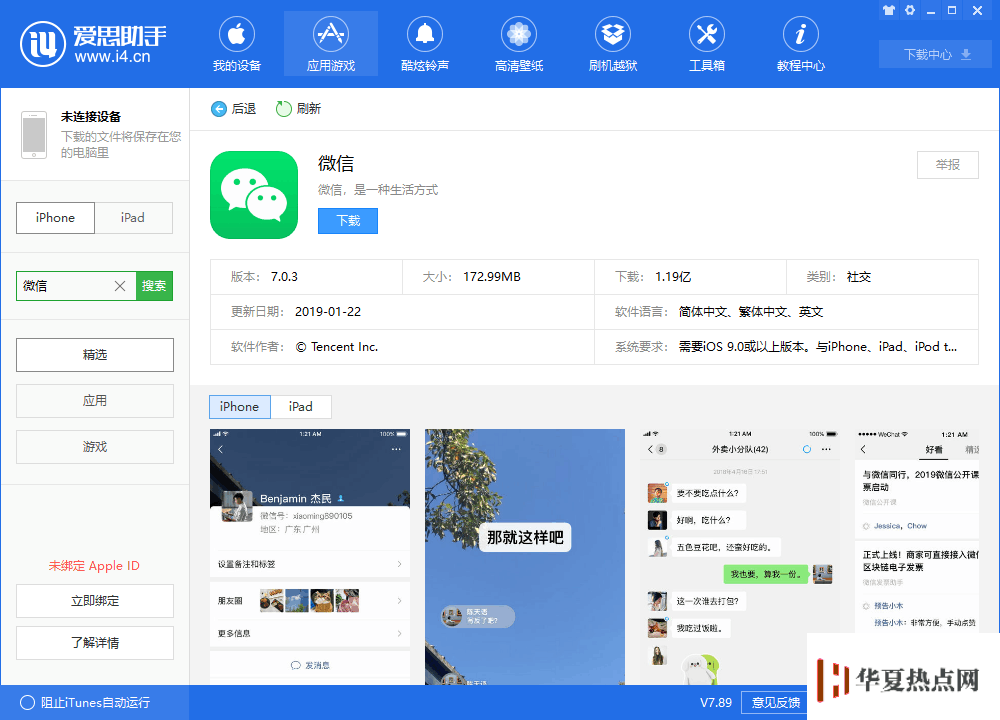Click the category value 社交
The width and height of the screenshot is (1000, 720).
click(858, 277)
